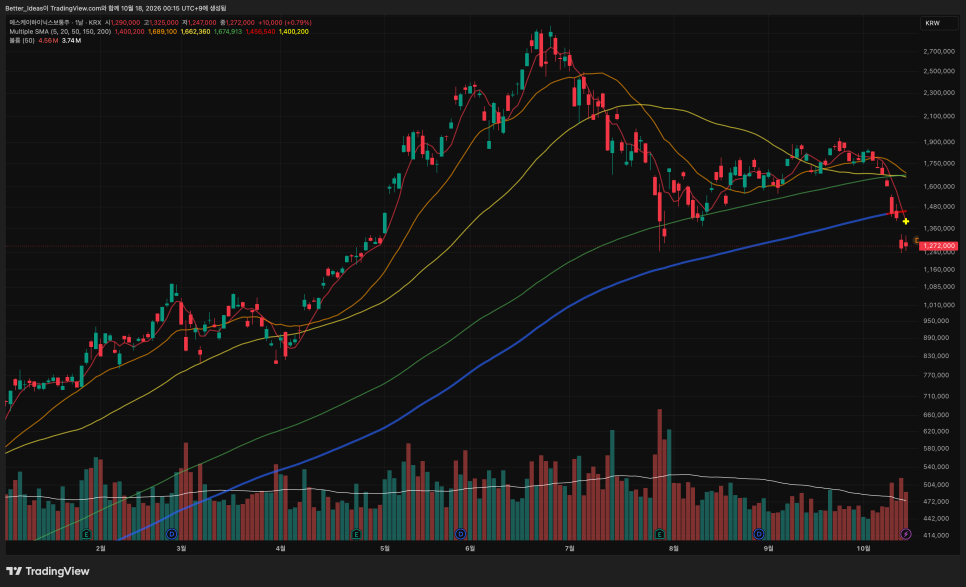Image resolution: width=966 pixels, height=587 pixels.
Task: Click the high price value 1,325,000
Action: point(163,23)
